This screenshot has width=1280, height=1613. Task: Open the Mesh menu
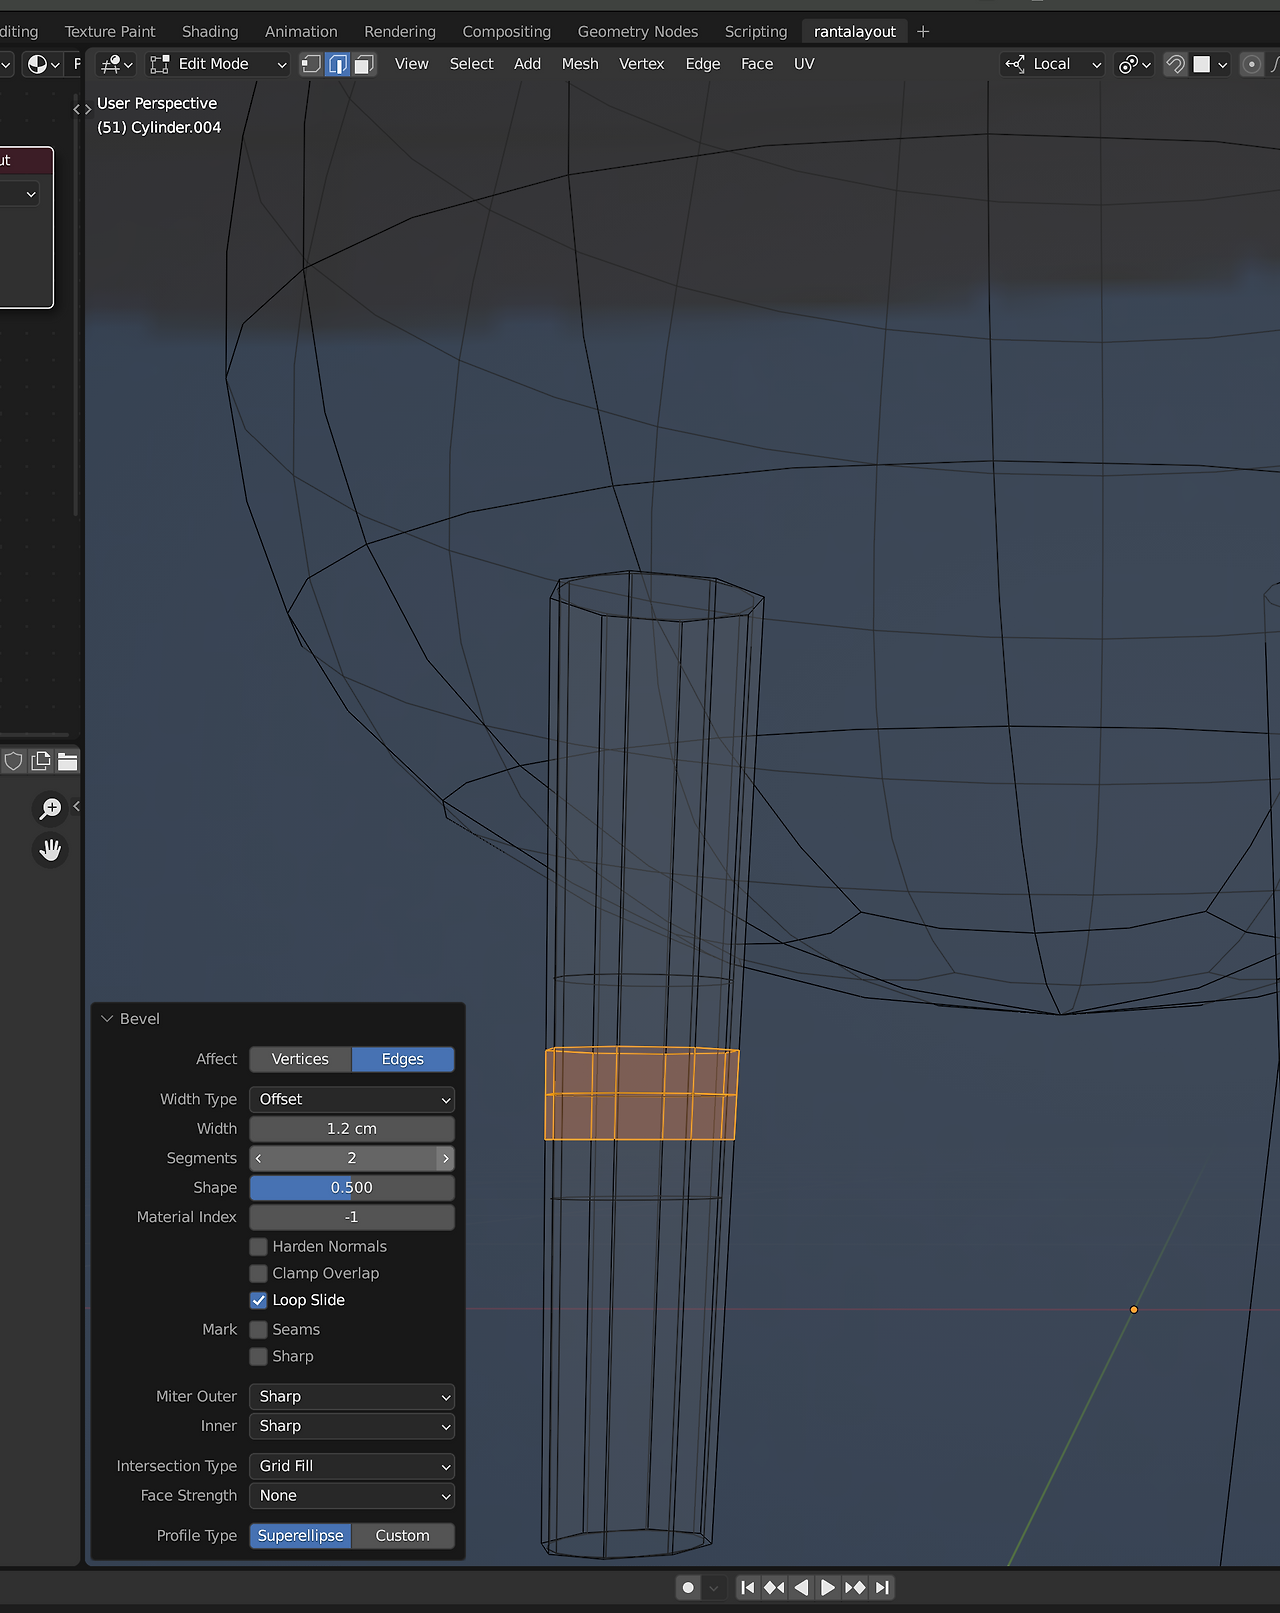coord(580,64)
